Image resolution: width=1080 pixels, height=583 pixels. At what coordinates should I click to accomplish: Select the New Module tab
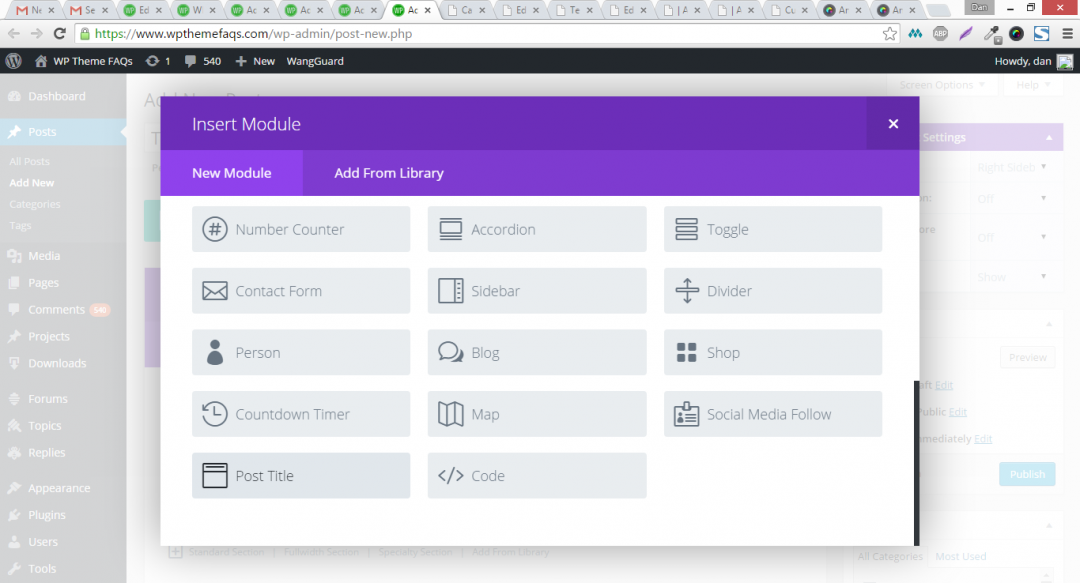[x=231, y=173]
